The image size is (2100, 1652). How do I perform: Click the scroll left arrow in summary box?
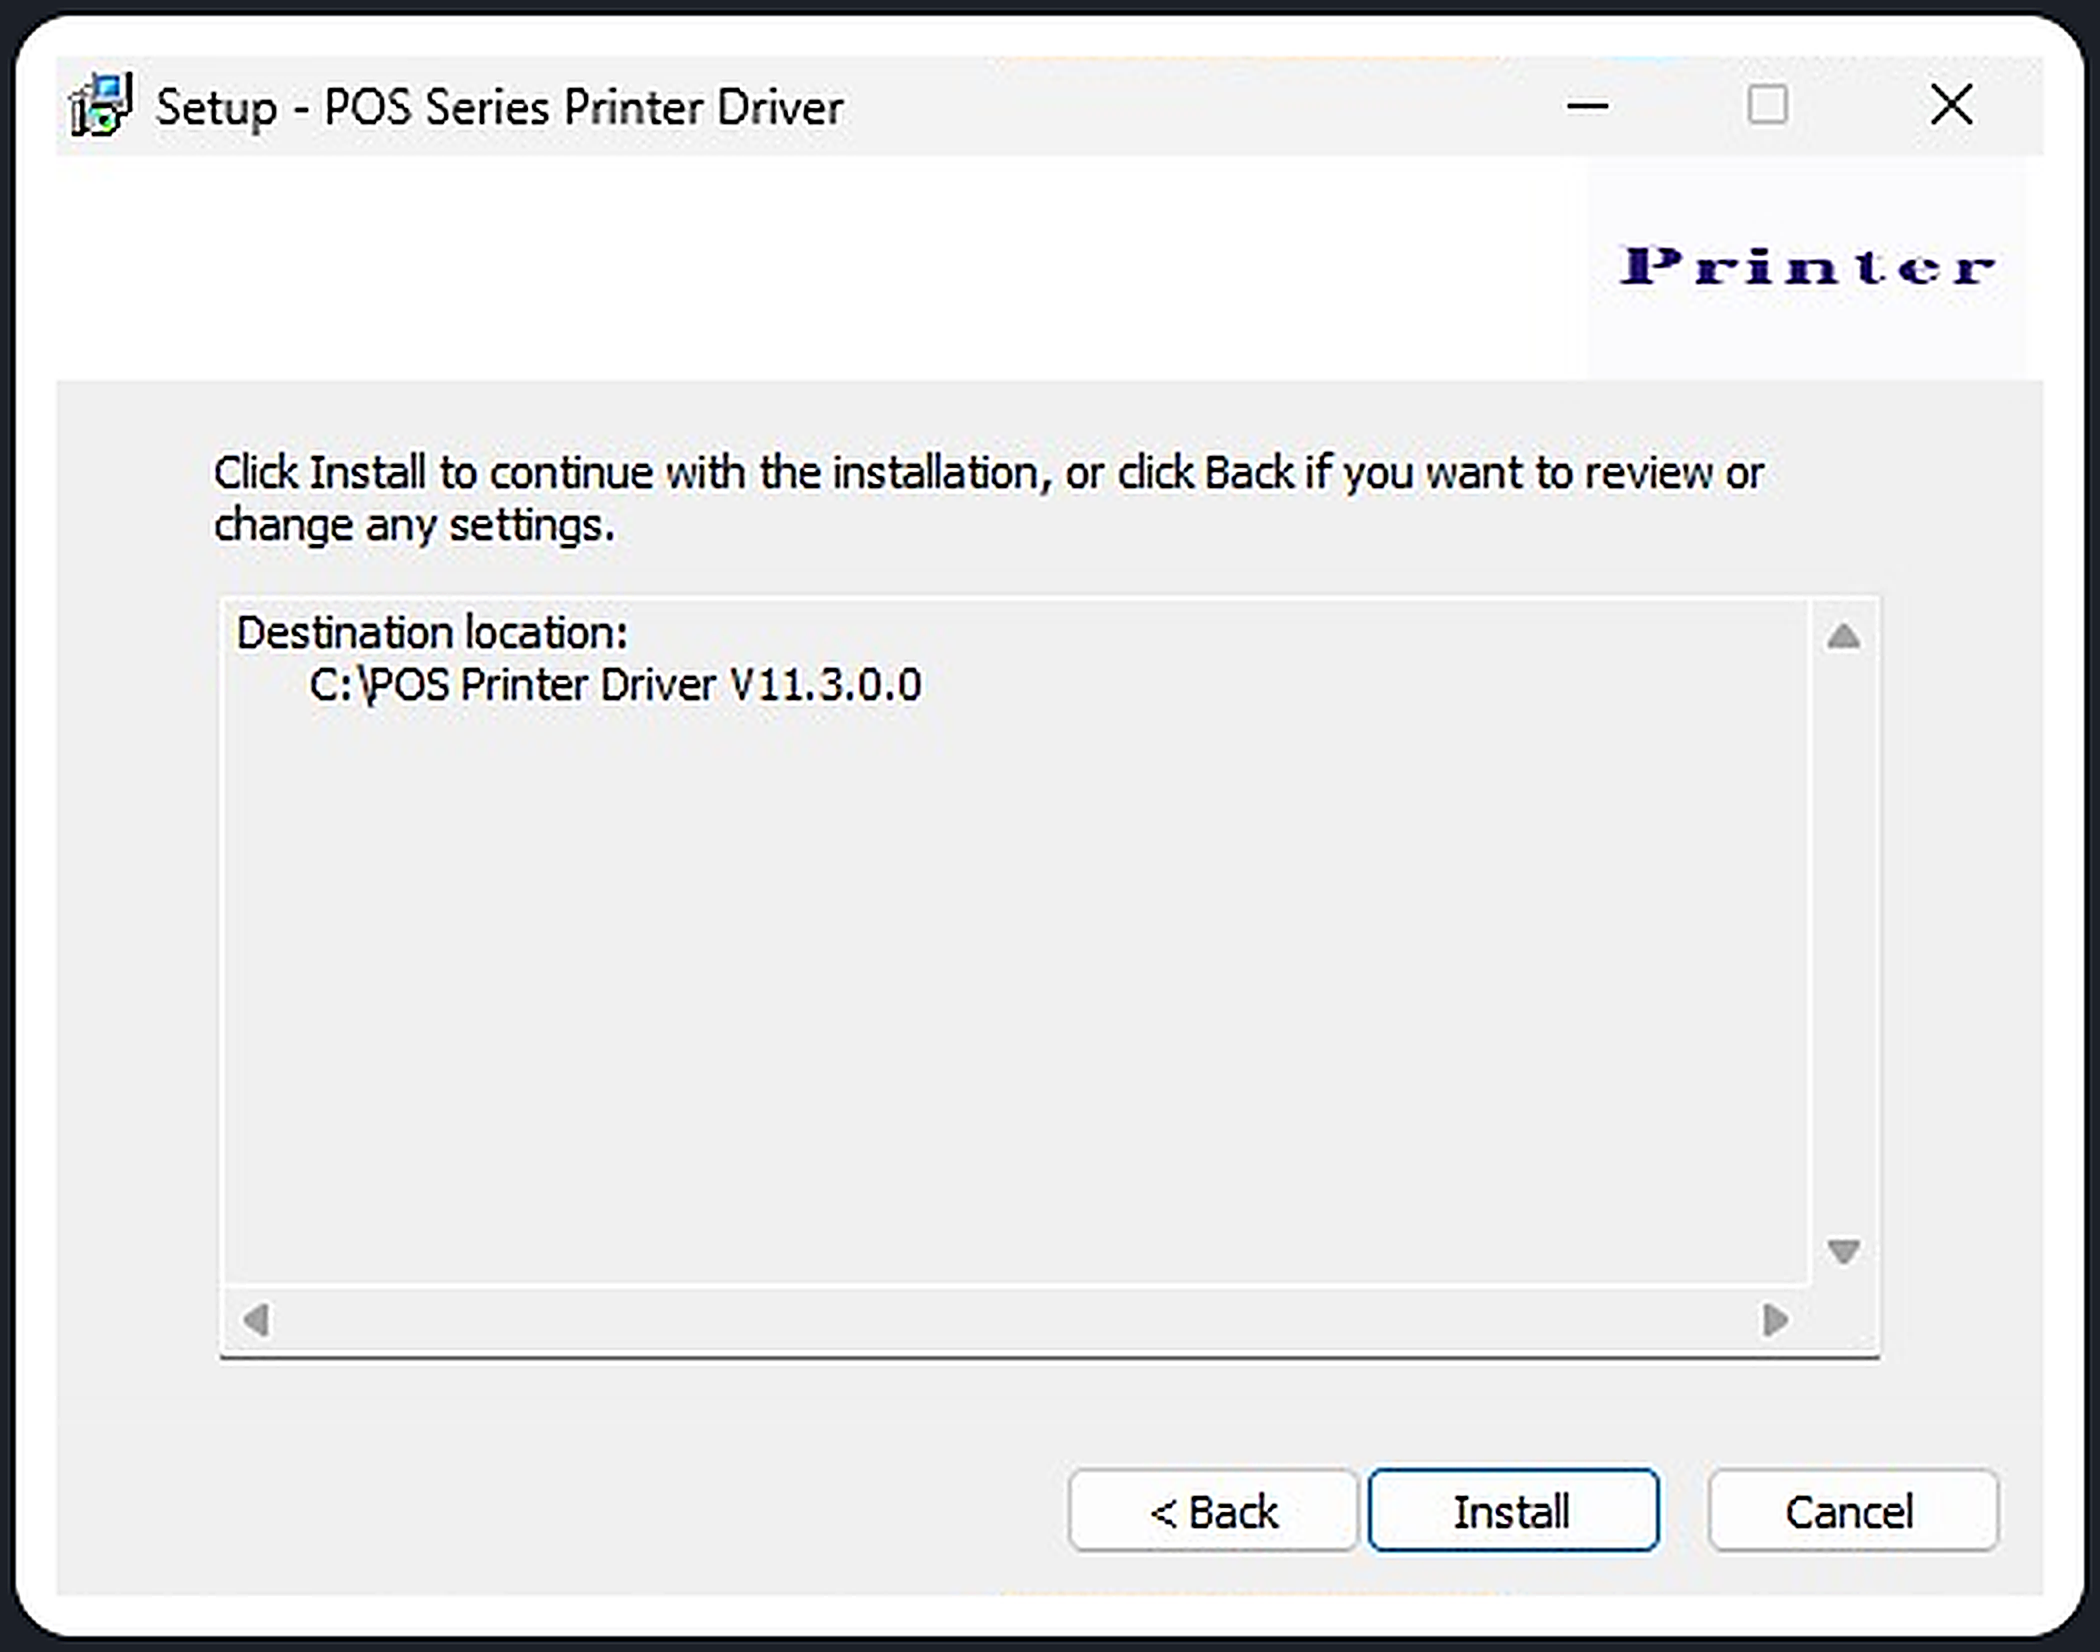(x=256, y=1320)
